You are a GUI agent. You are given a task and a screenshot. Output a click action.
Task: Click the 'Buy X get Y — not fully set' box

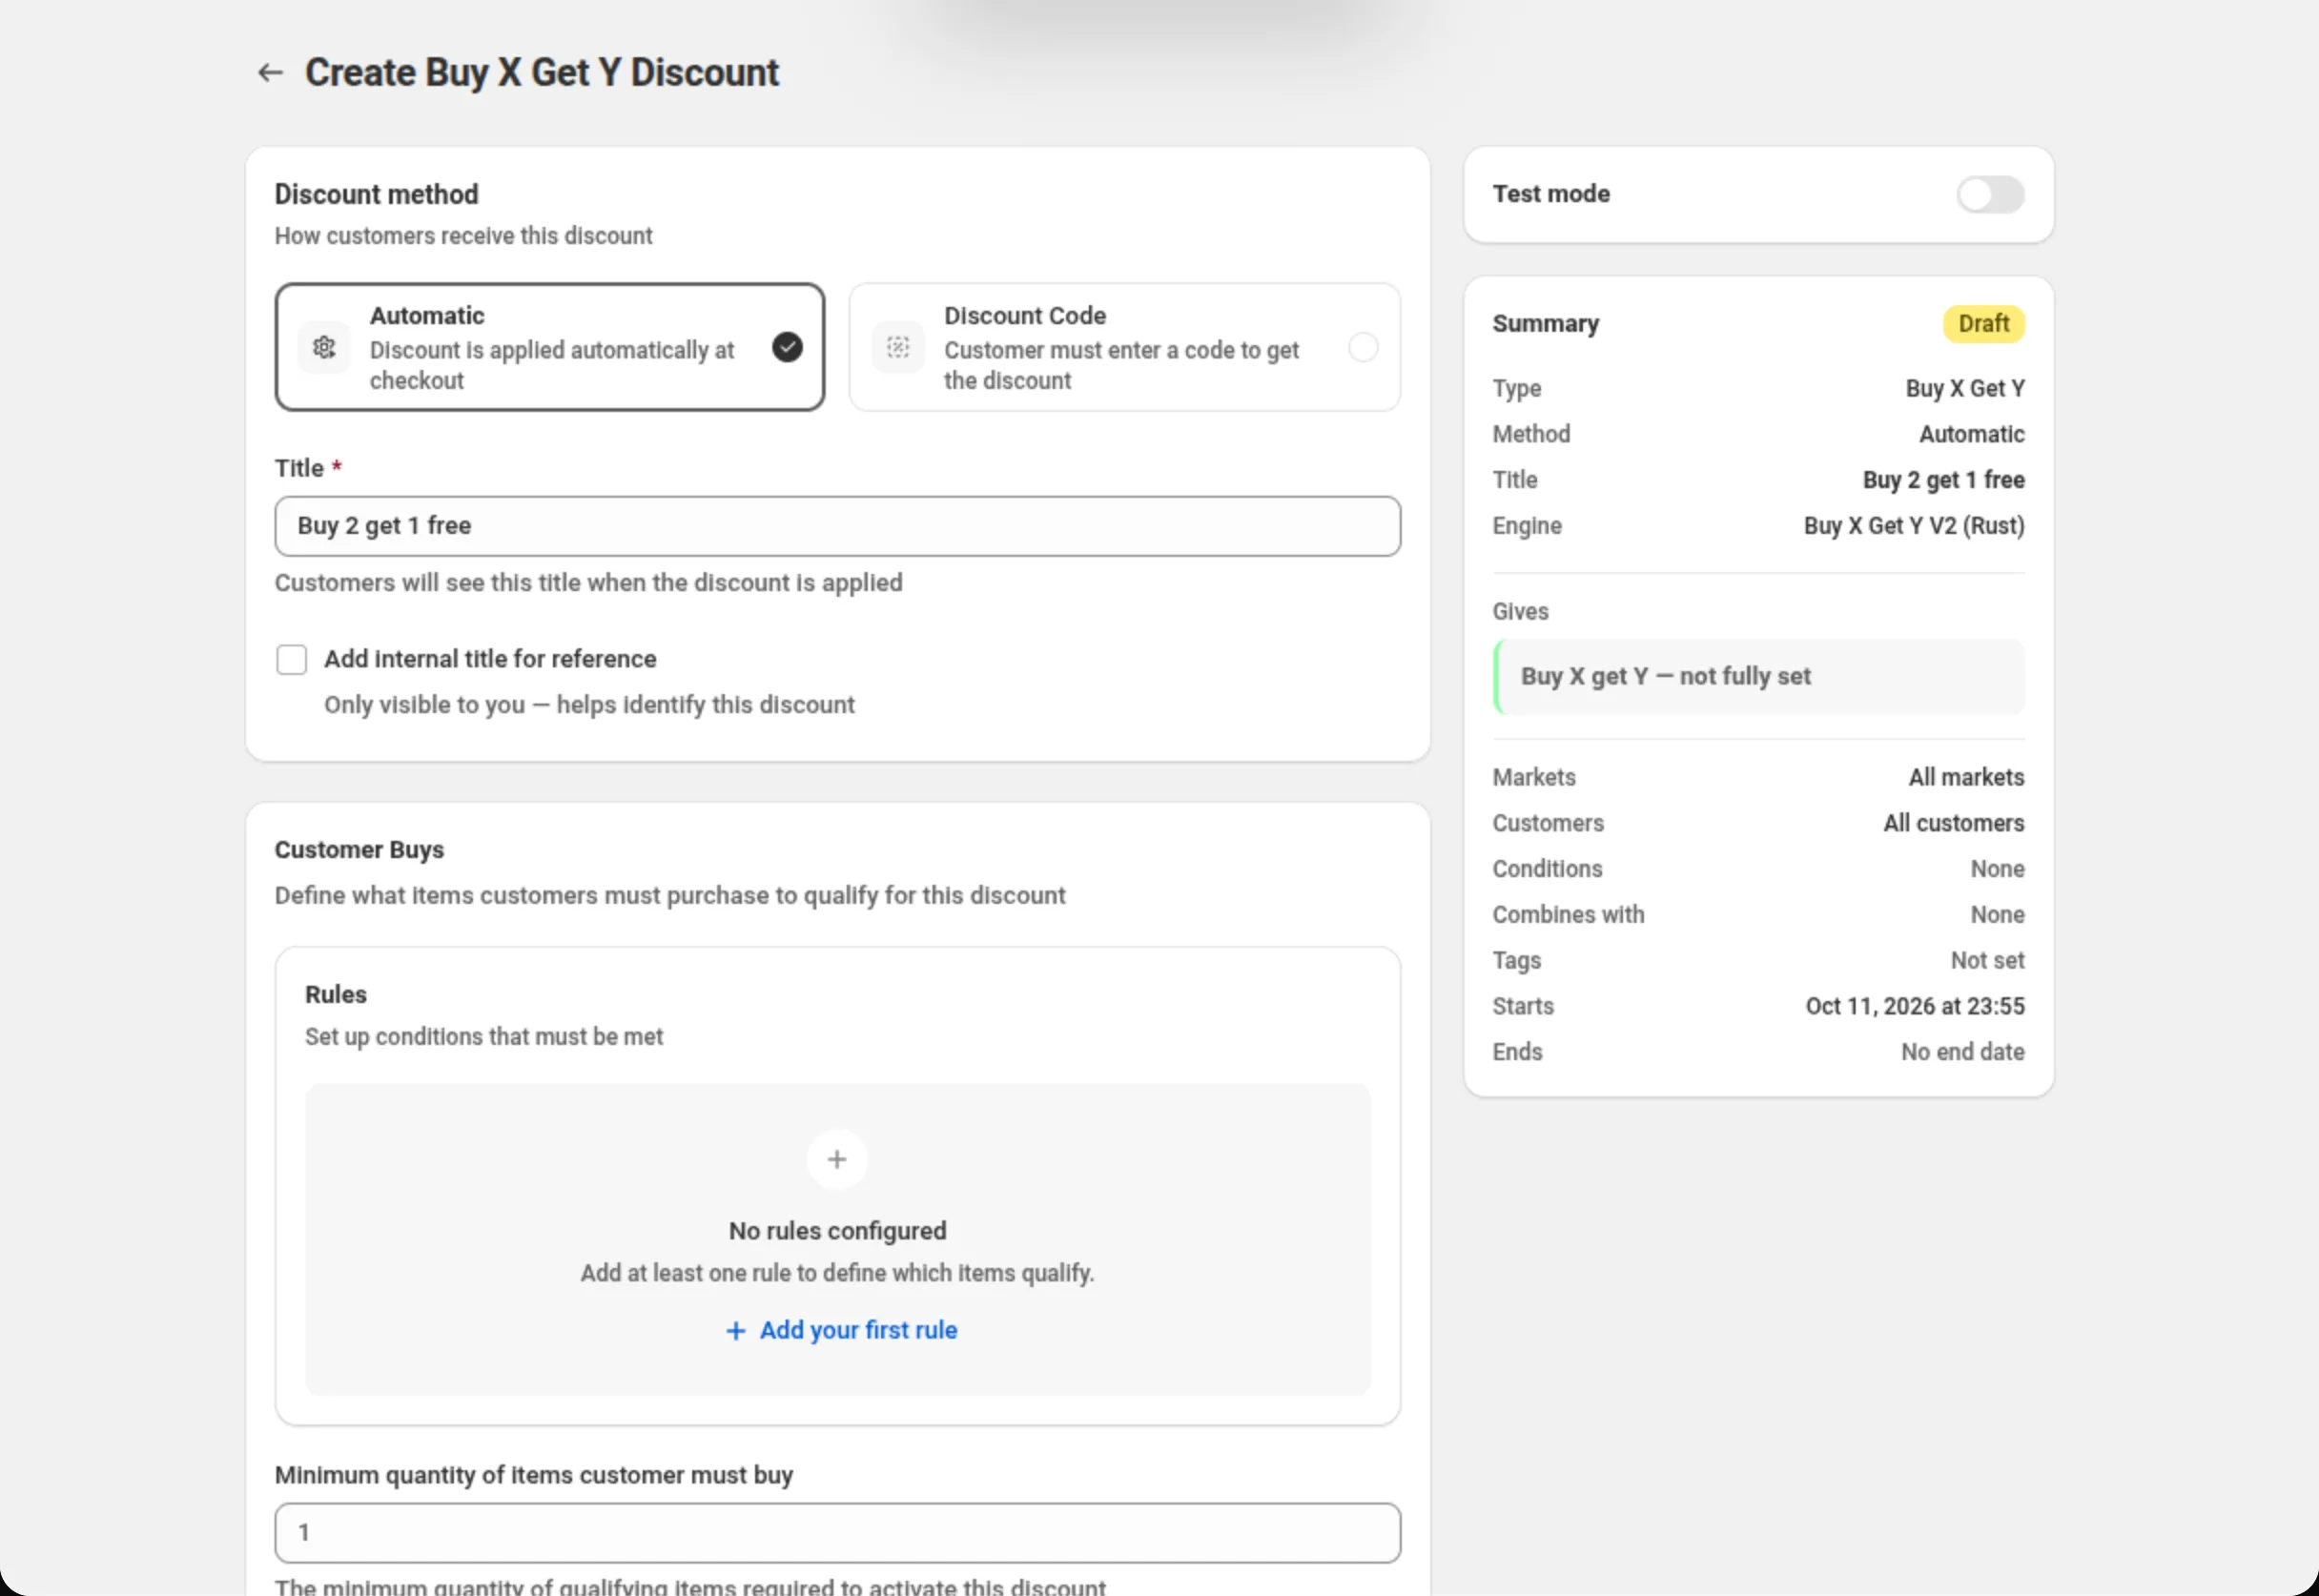[1759, 677]
